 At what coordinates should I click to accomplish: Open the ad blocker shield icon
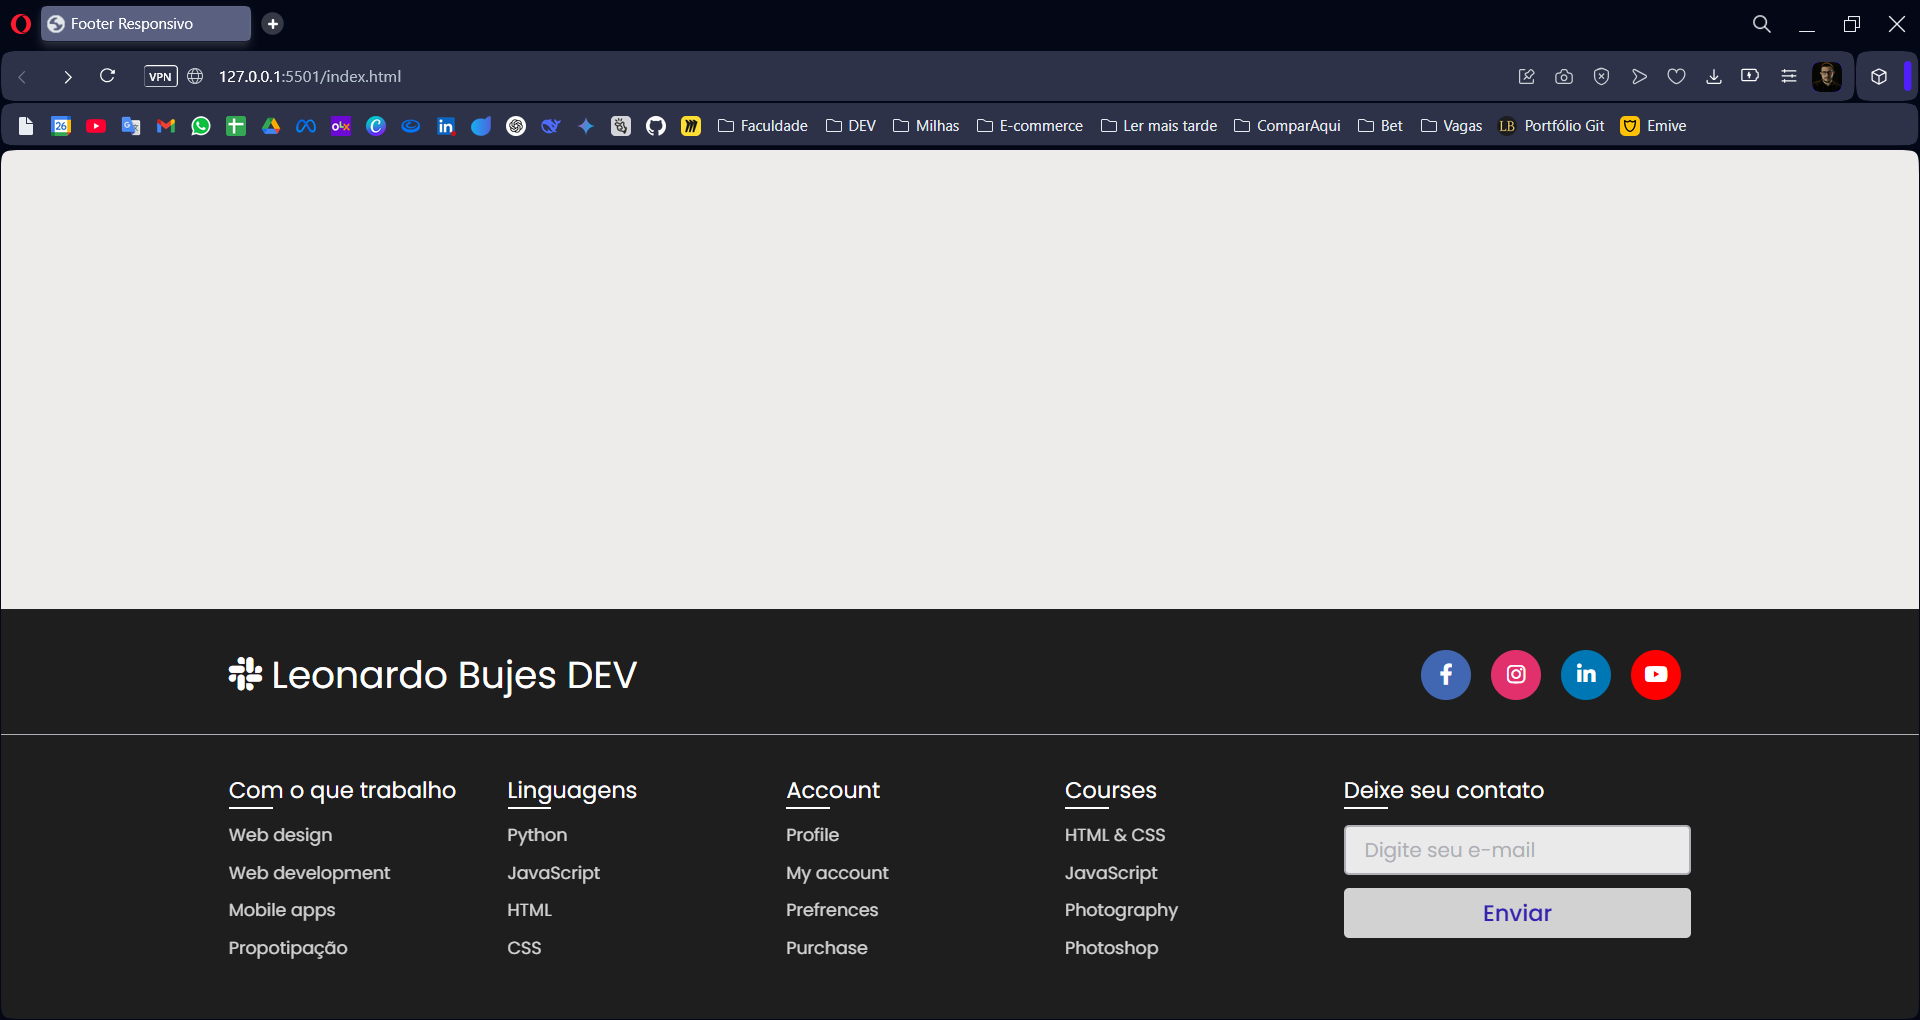1601,77
